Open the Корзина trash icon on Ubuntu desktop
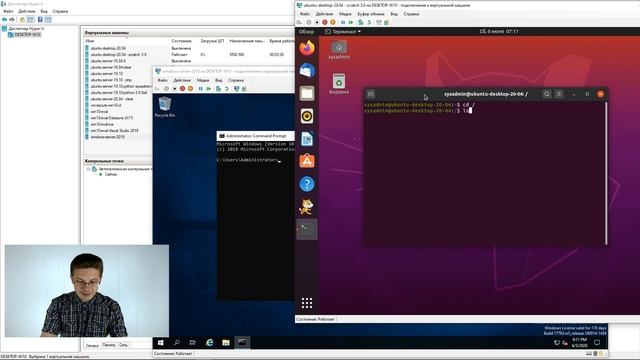The width and height of the screenshot is (640, 360). tap(339, 84)
